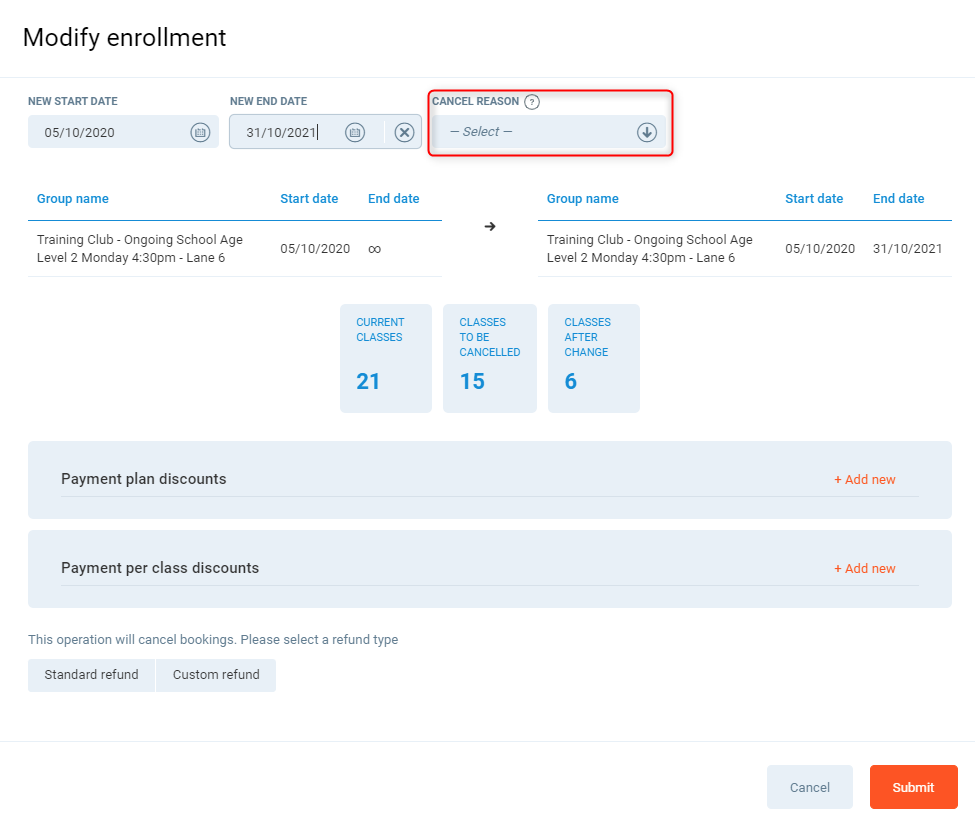The width and height of the screenshot is (975, 830).
Task: Submit the enrollment modification
Action: [913, 787]
